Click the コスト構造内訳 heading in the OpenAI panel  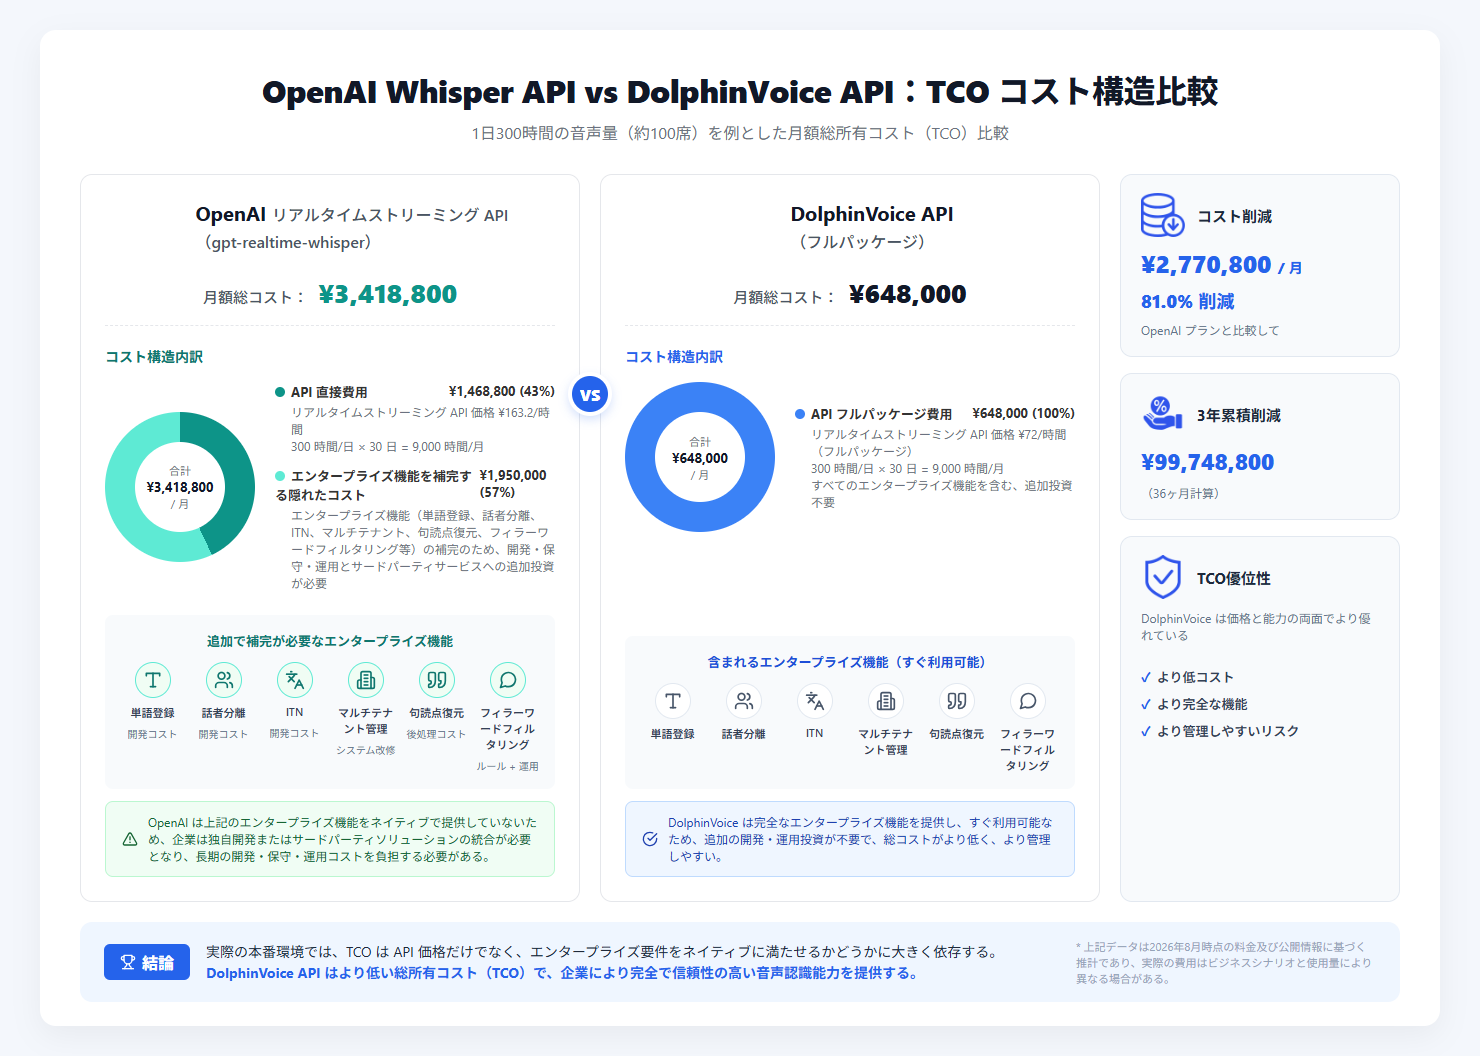[x=154, y=357]
